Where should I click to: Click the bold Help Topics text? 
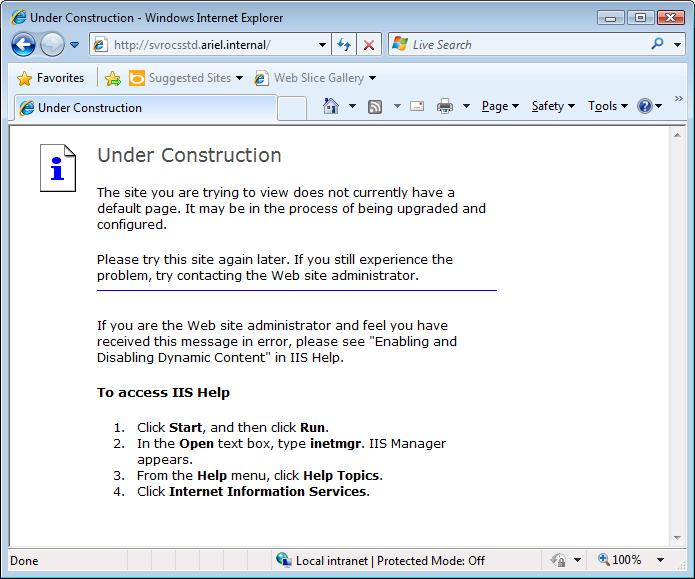click(341, 476)
